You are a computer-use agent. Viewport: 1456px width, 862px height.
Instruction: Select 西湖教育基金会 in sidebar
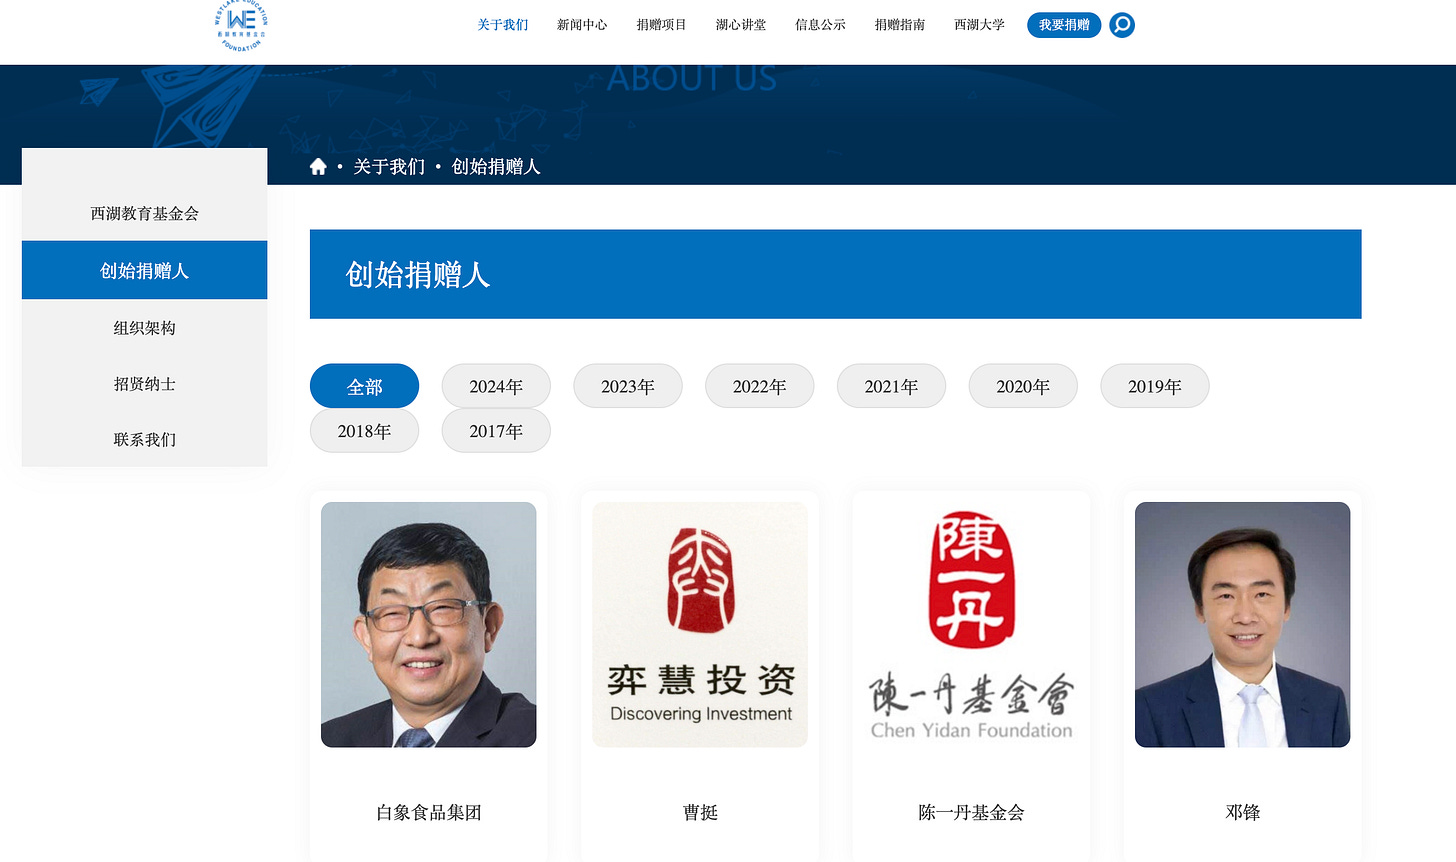[145, 213]
